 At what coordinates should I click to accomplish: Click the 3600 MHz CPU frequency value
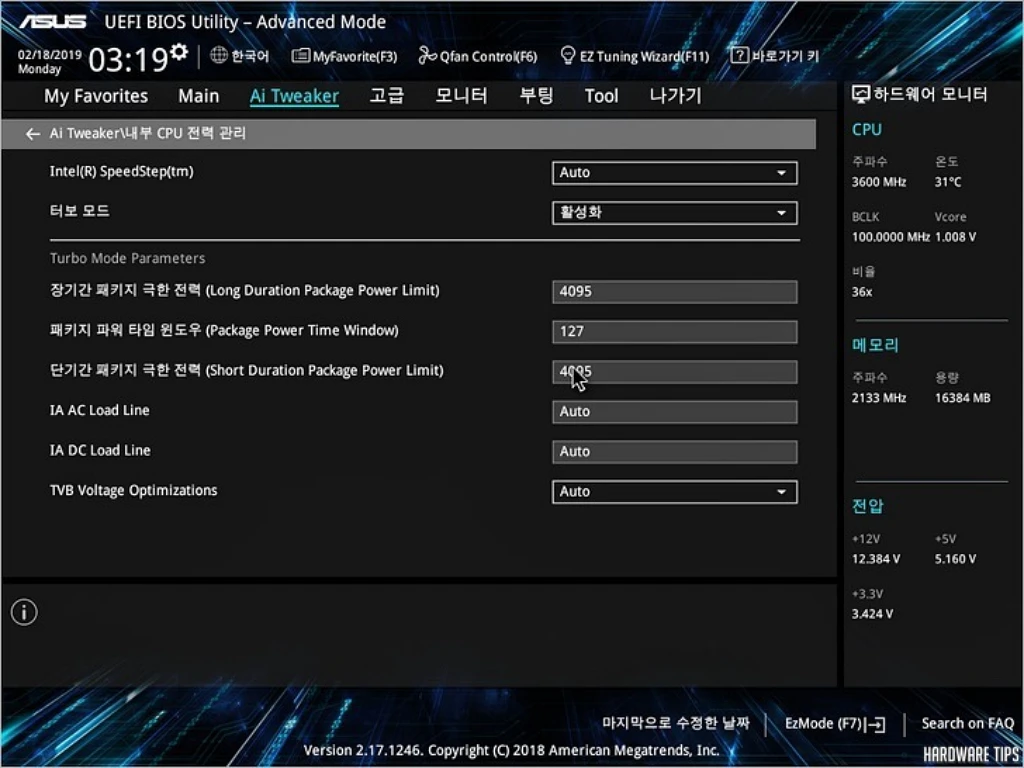point(878,182)
